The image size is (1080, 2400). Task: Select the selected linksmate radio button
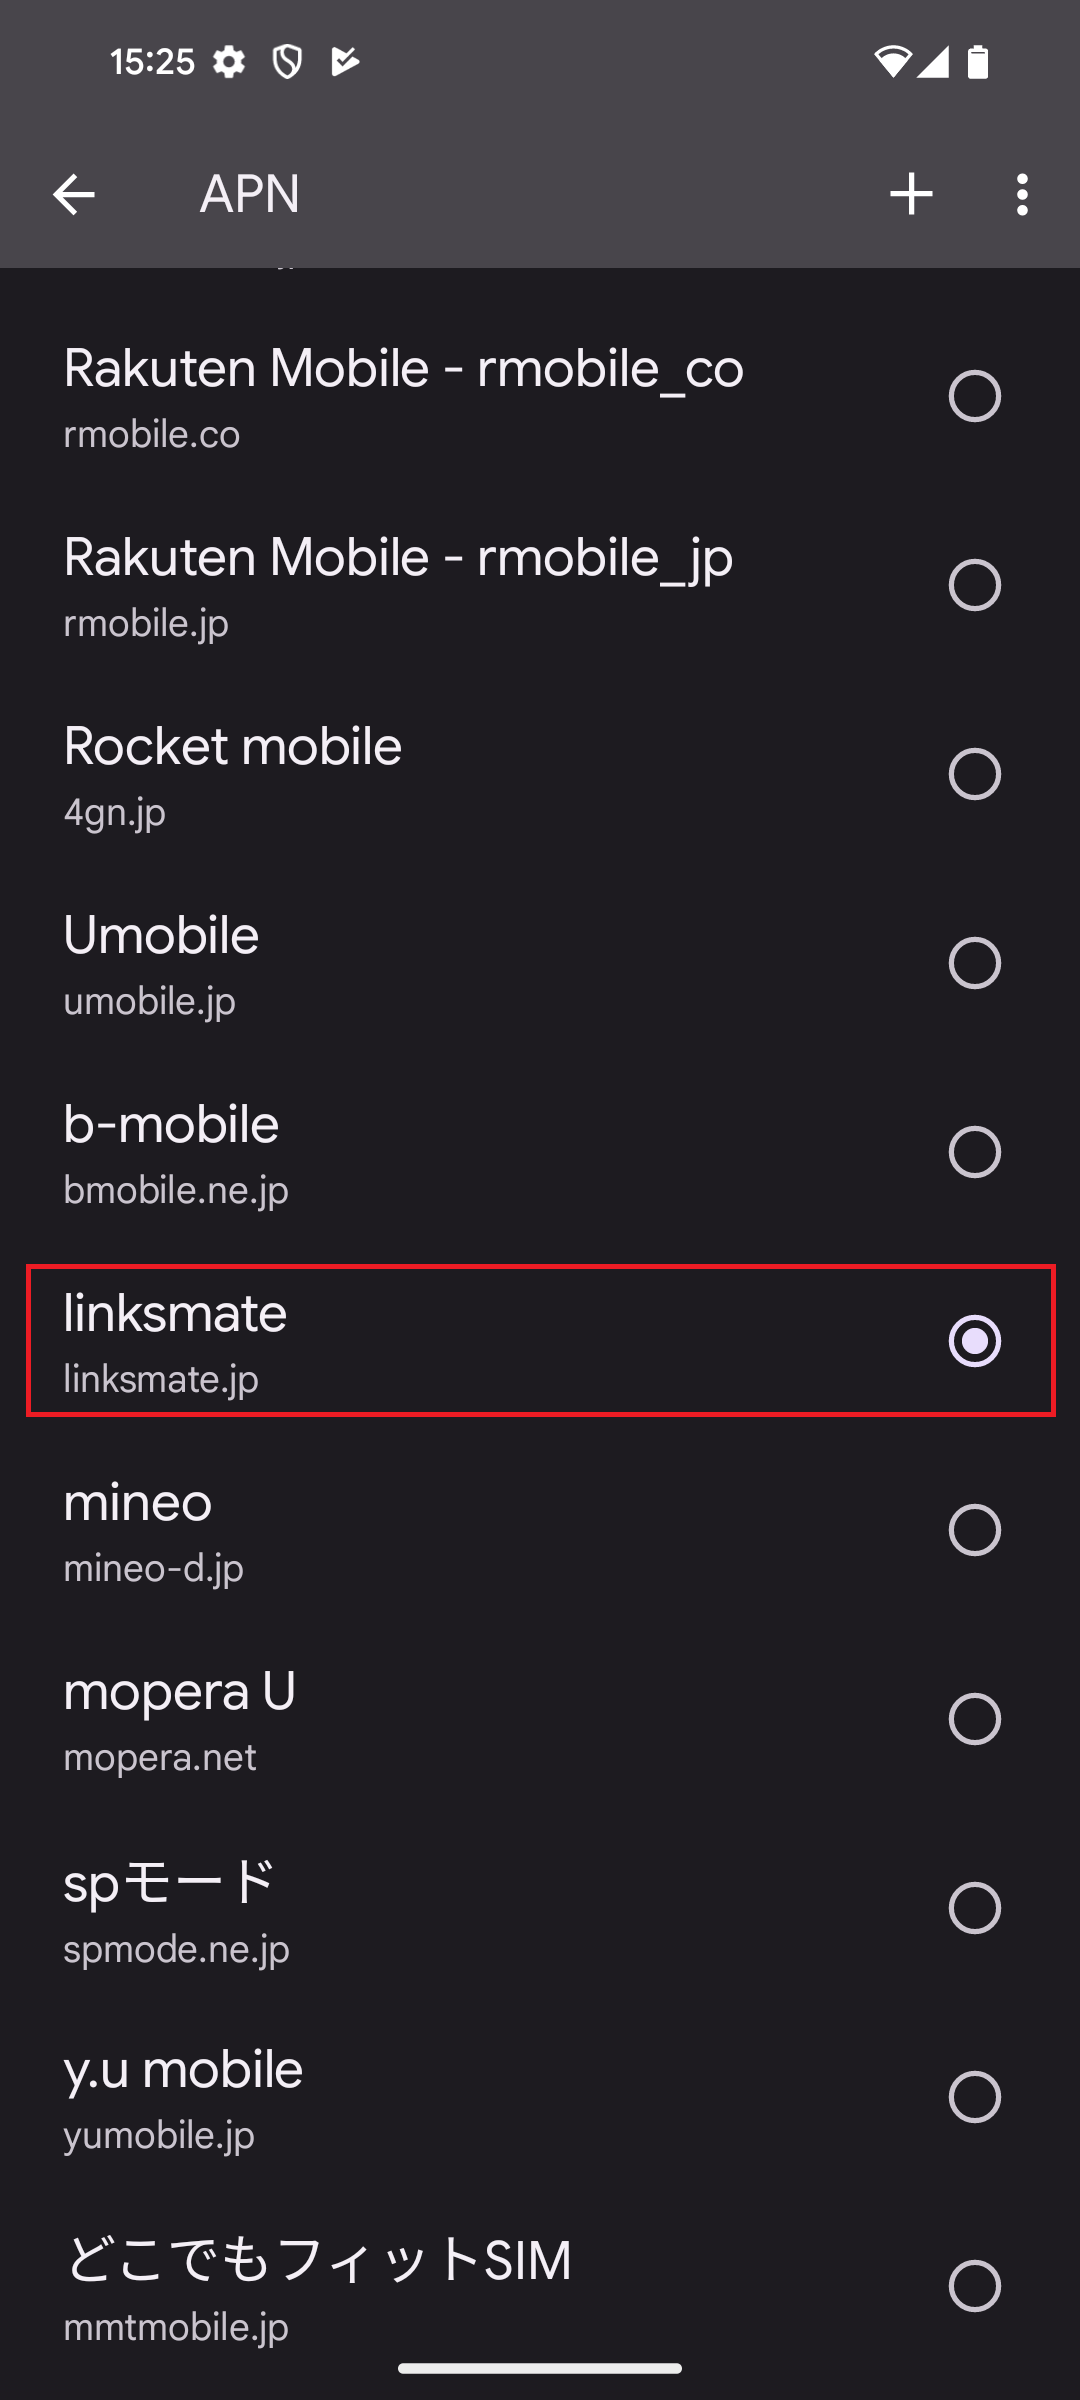click(x=974, y=1341)
